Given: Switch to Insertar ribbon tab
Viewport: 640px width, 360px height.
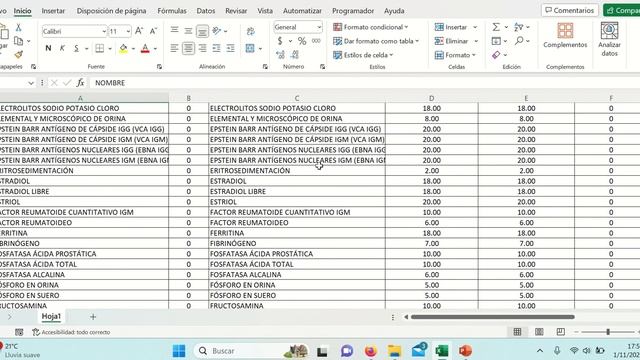Looking at the screenshot, I should 53,11.
